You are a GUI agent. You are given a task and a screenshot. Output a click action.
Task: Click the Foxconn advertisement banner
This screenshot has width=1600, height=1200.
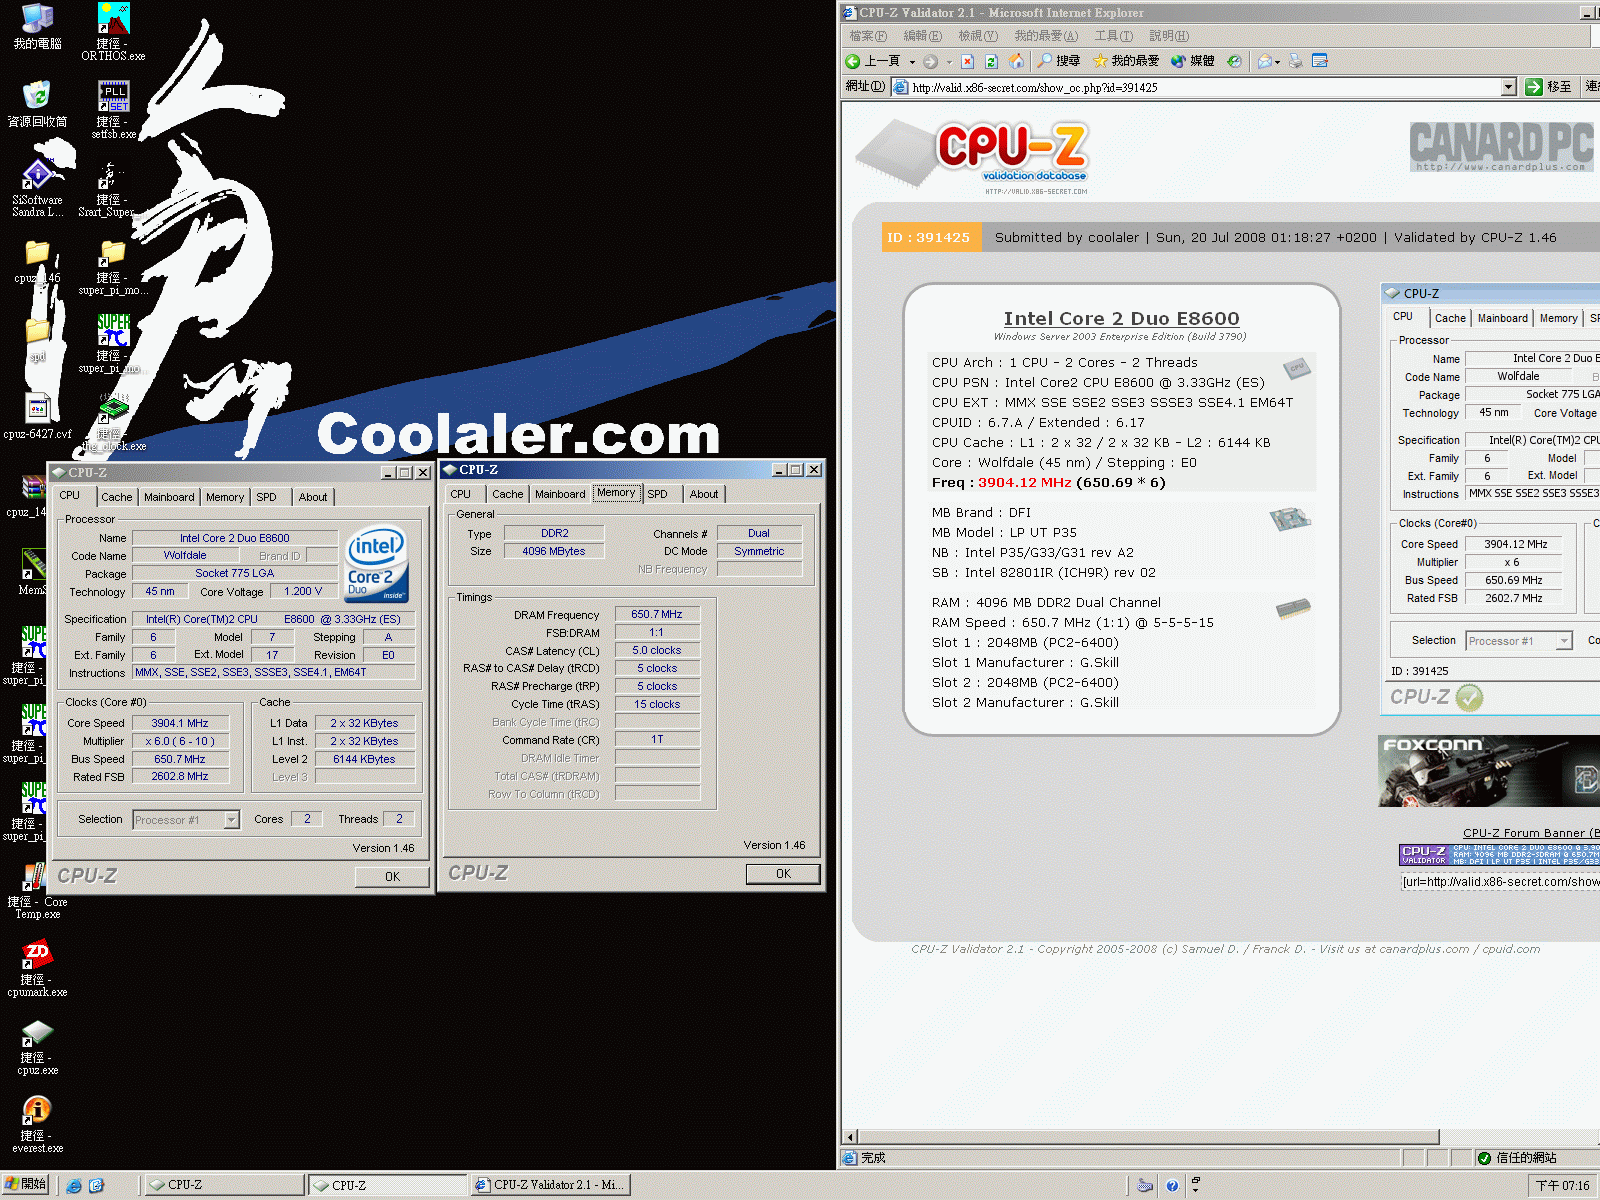click(x=1489, y=771)
